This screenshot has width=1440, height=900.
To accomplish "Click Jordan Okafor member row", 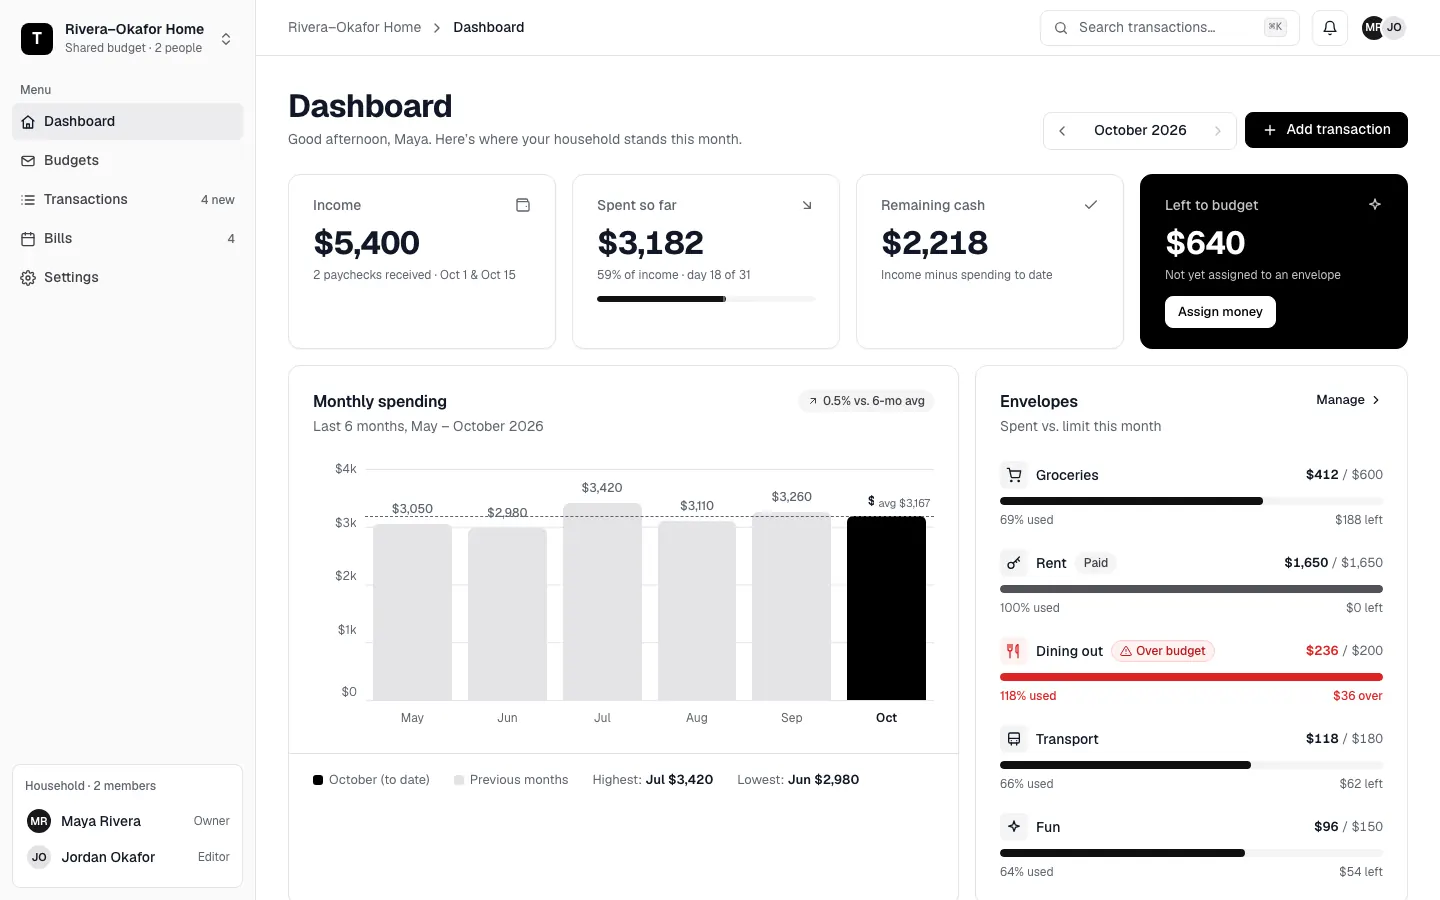I will point(128,857).
